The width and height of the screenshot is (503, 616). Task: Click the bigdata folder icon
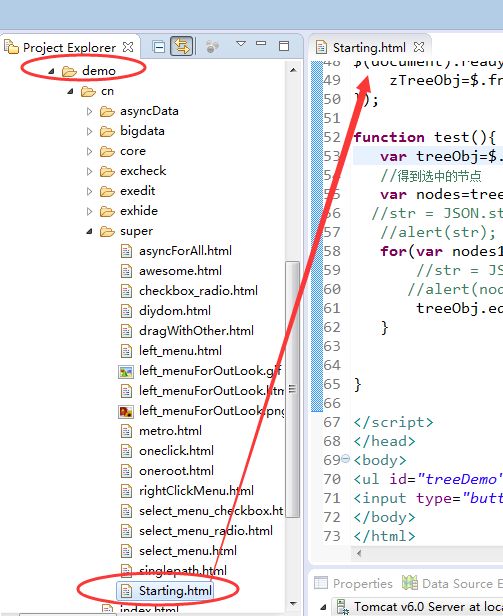(107, 132)
